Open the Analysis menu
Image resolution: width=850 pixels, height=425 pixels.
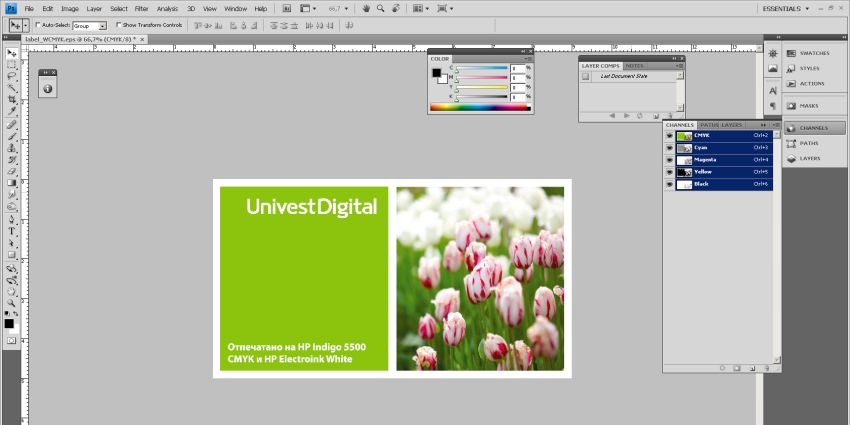(x=168, y=9)
